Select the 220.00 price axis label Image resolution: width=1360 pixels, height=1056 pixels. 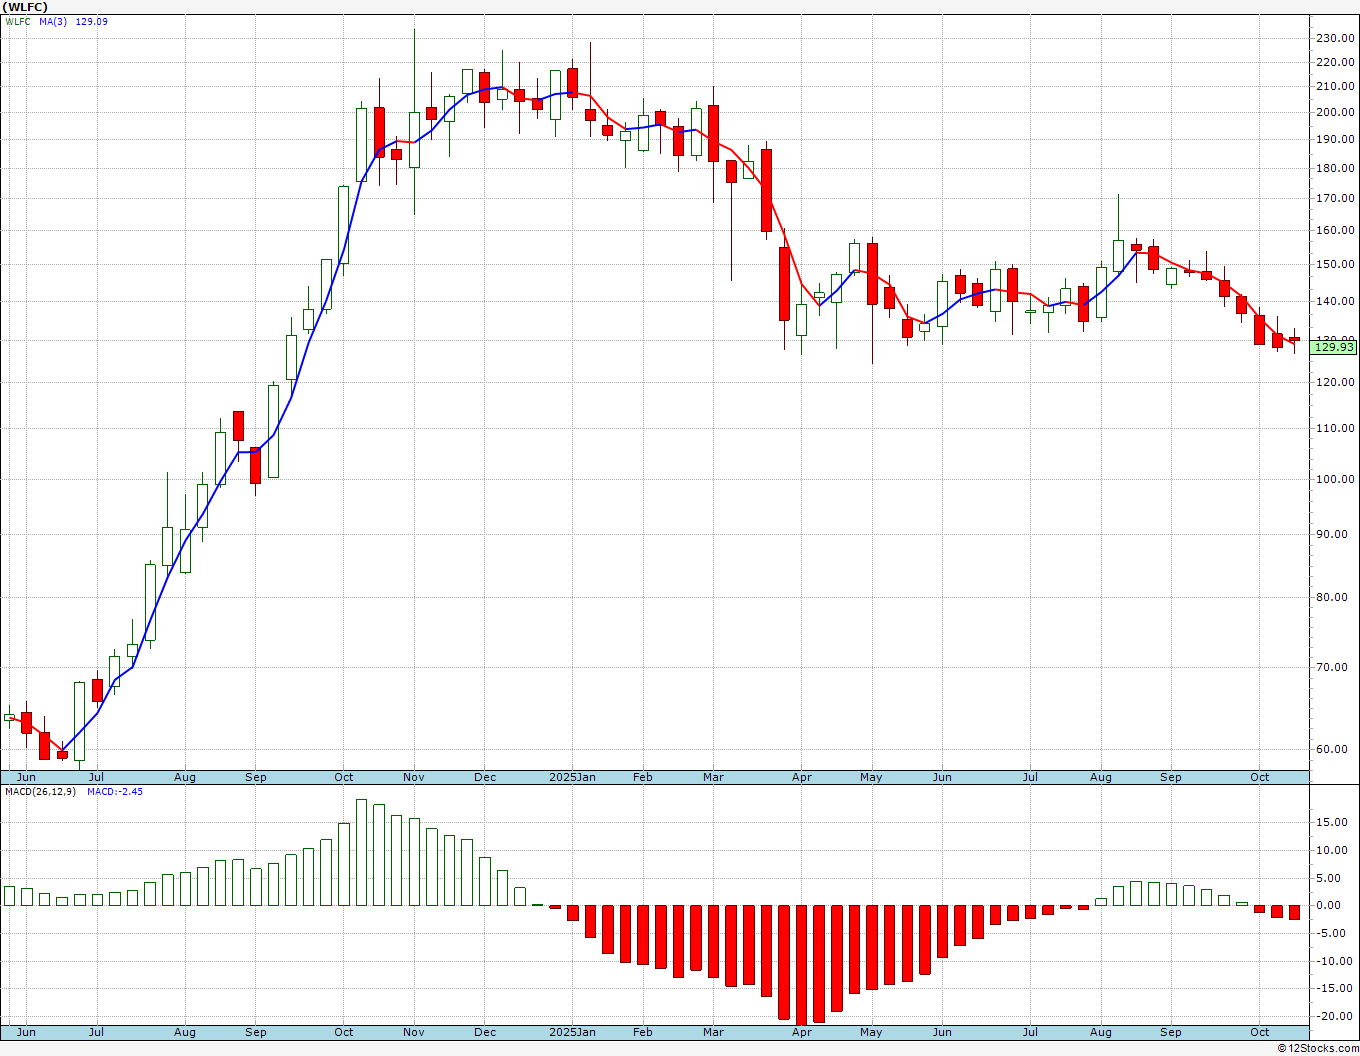point(1335,62)
